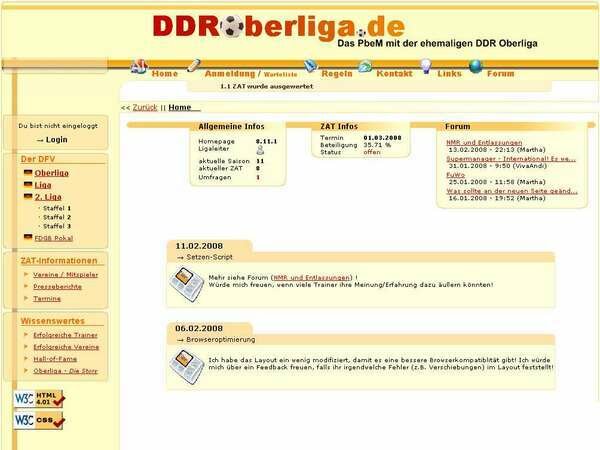Click the flag icon beside 2. Liga
The width and height of the screenshot is (600, 450).
pyautogui.click(x=28, y=196)
